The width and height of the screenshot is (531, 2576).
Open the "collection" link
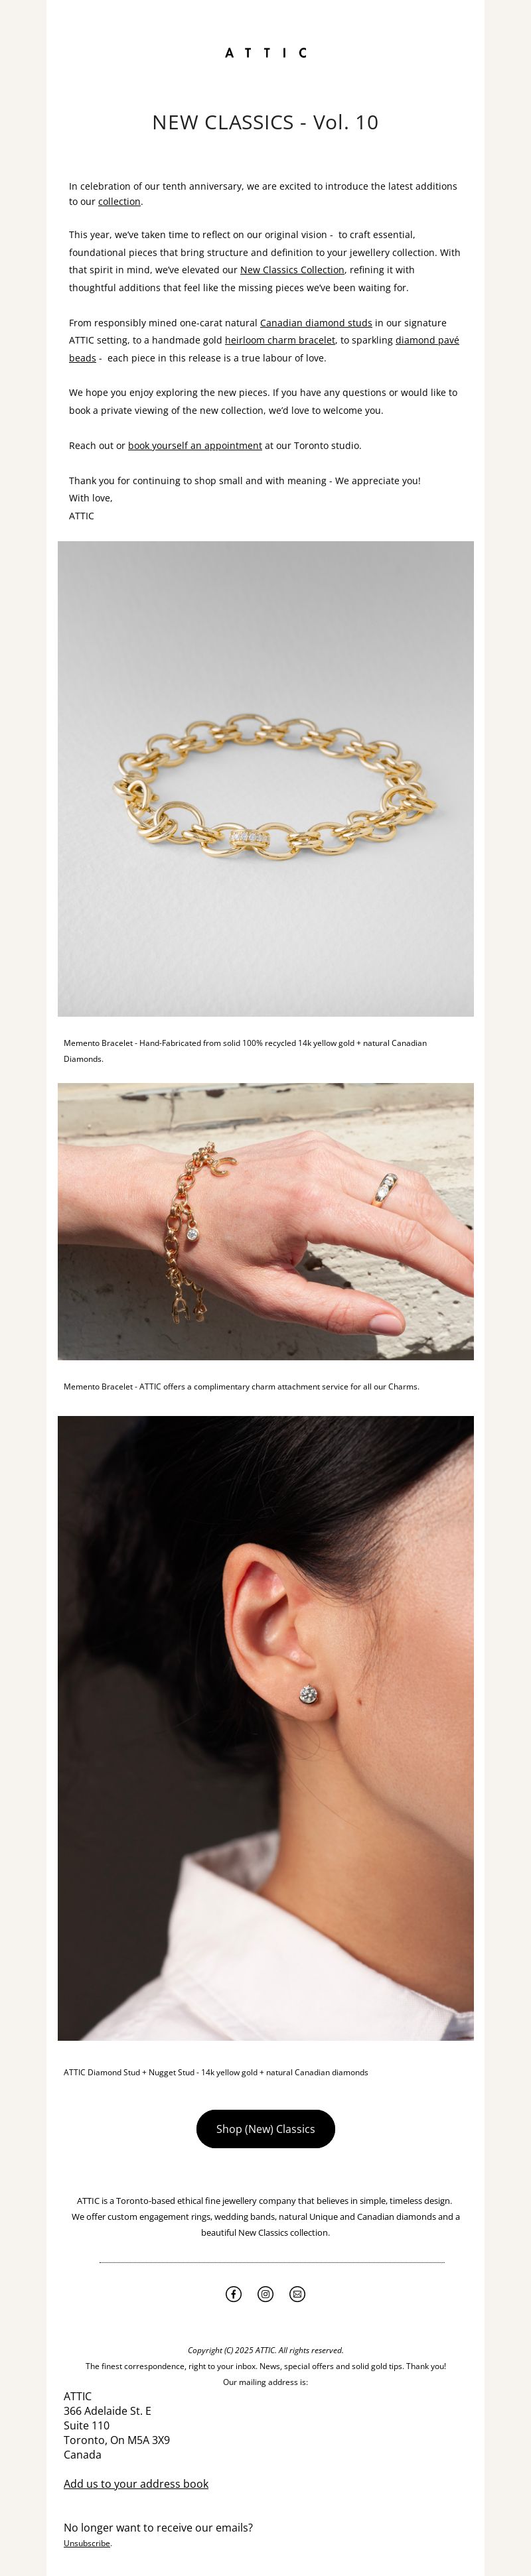(x=119, y=202)
